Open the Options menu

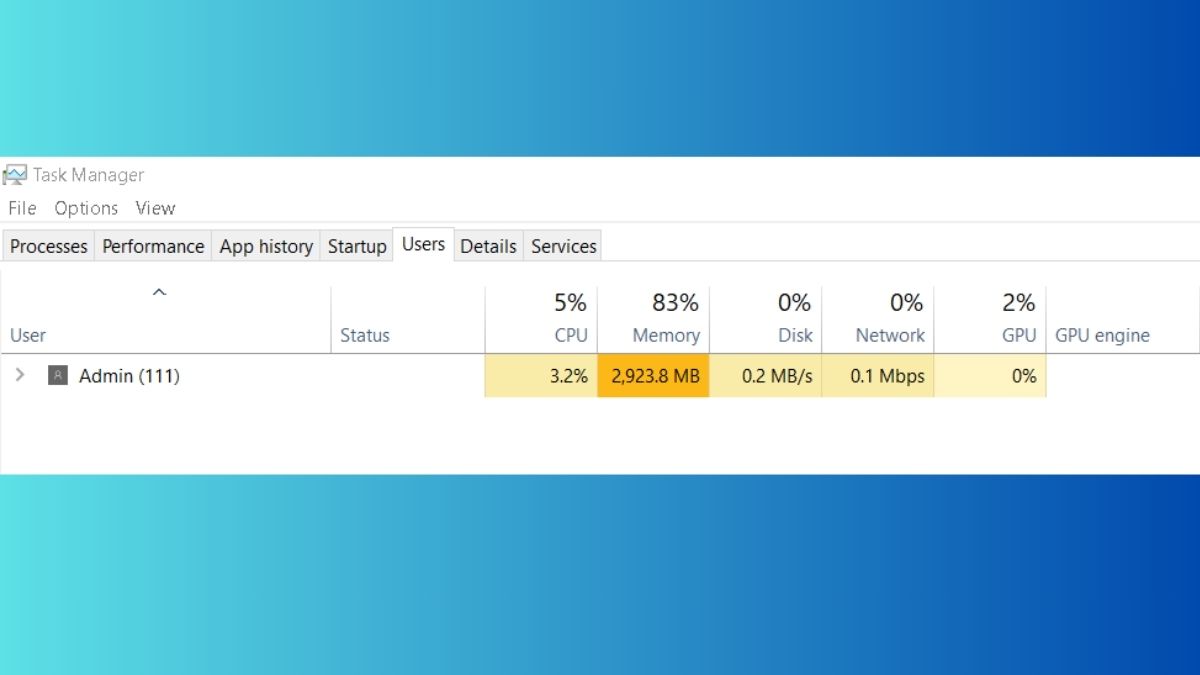(86, 208)
